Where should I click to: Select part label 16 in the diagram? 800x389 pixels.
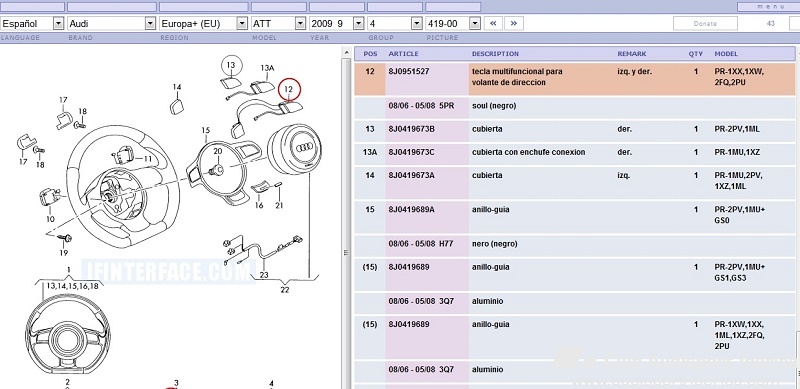tap(259, 205)
